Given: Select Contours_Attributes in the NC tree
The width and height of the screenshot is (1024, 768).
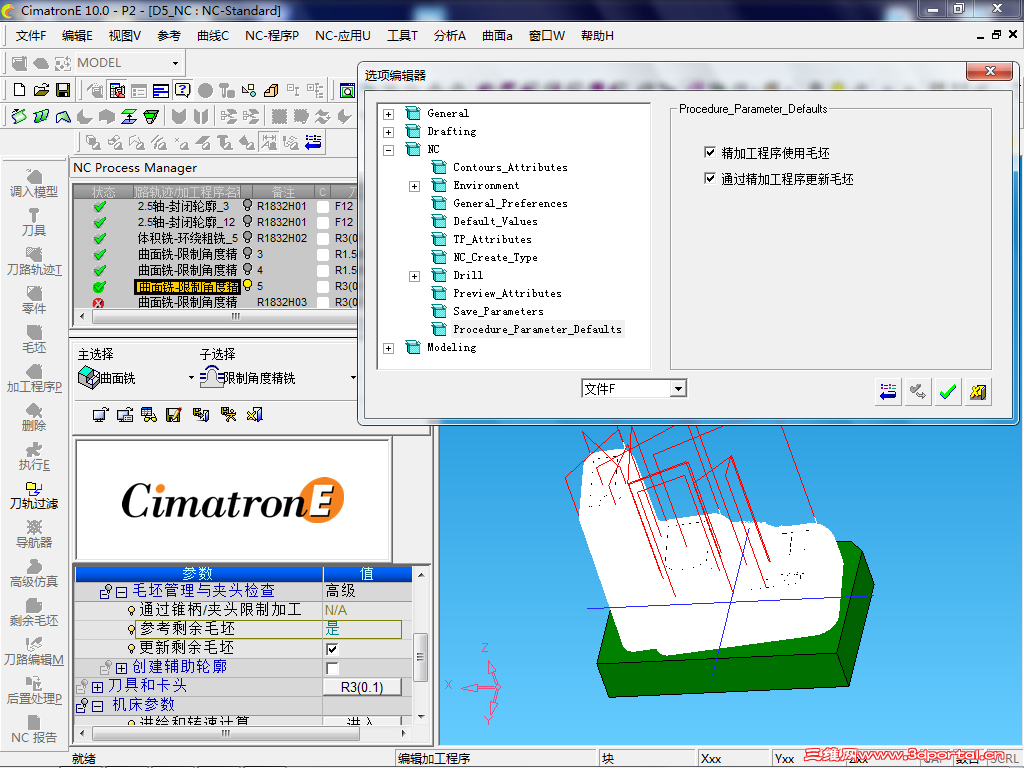Looking at the screenshot, I should point(510,167).
